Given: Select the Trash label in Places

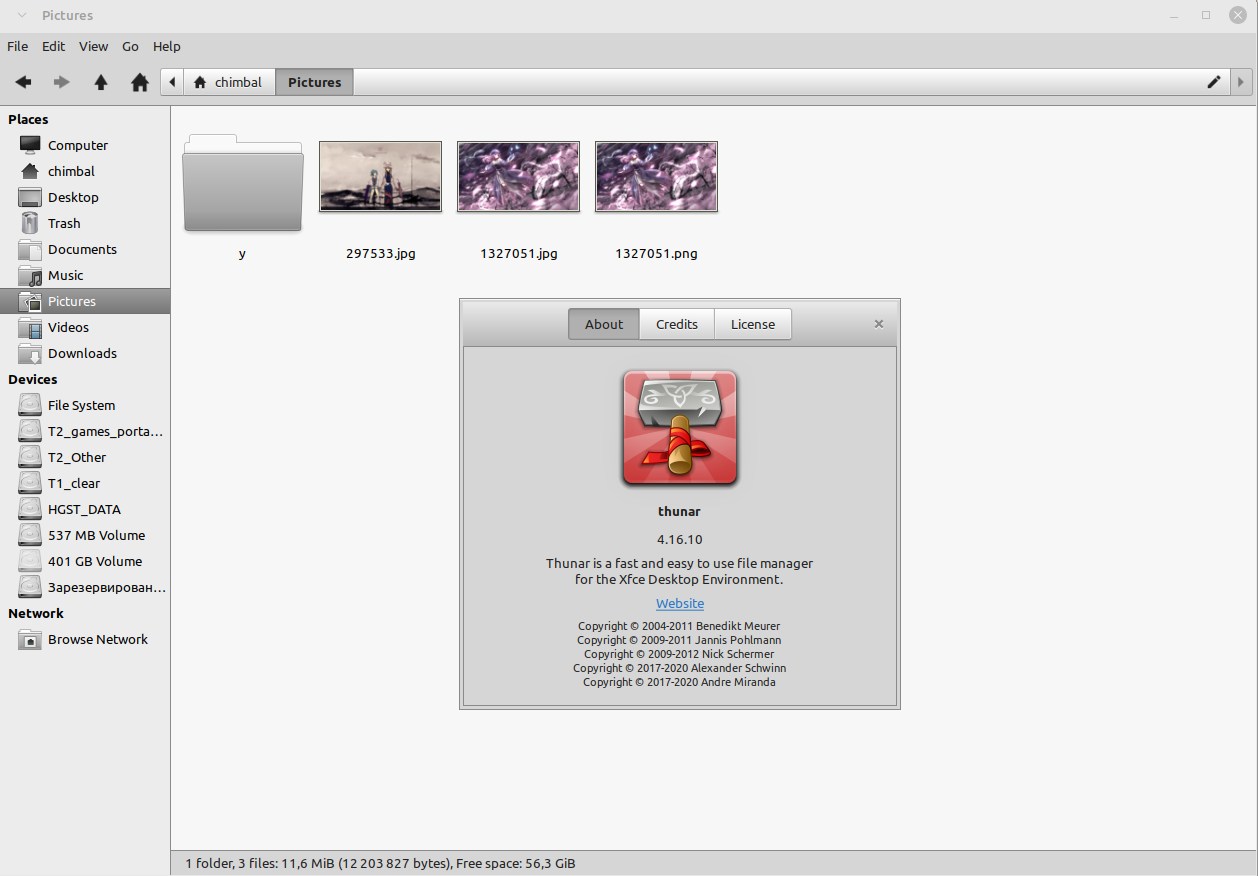Looking at the screenshot, I should coord(64,223).
